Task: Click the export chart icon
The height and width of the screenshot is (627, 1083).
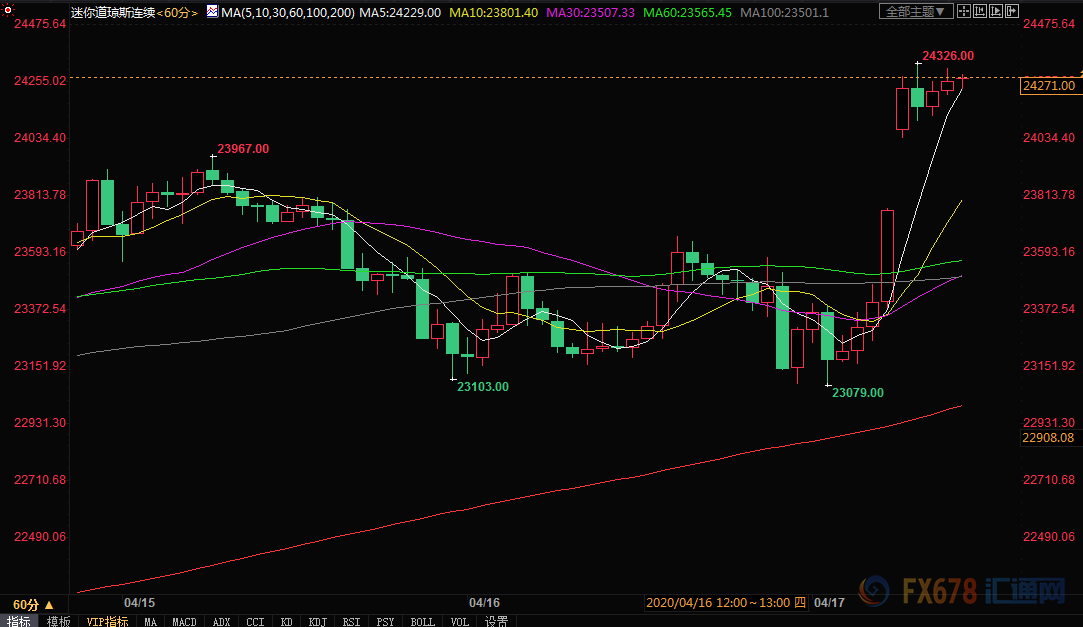Action: coord(1012,11)
